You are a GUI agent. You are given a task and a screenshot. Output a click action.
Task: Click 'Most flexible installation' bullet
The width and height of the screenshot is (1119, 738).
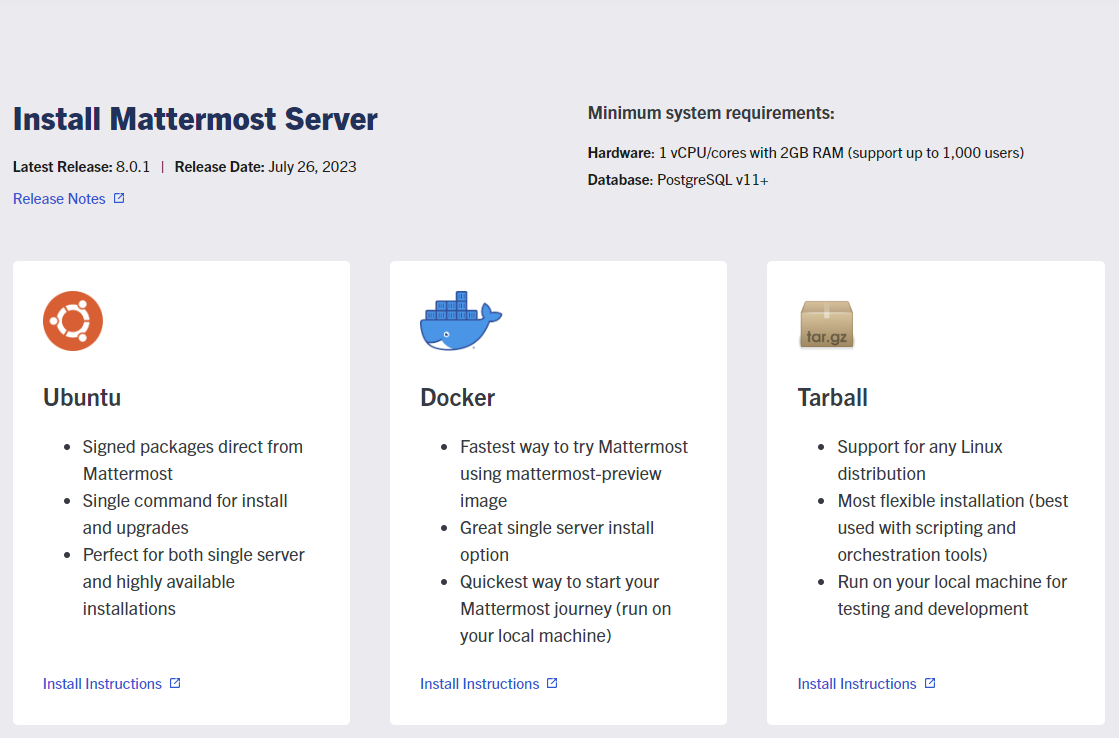coord(953,528)
